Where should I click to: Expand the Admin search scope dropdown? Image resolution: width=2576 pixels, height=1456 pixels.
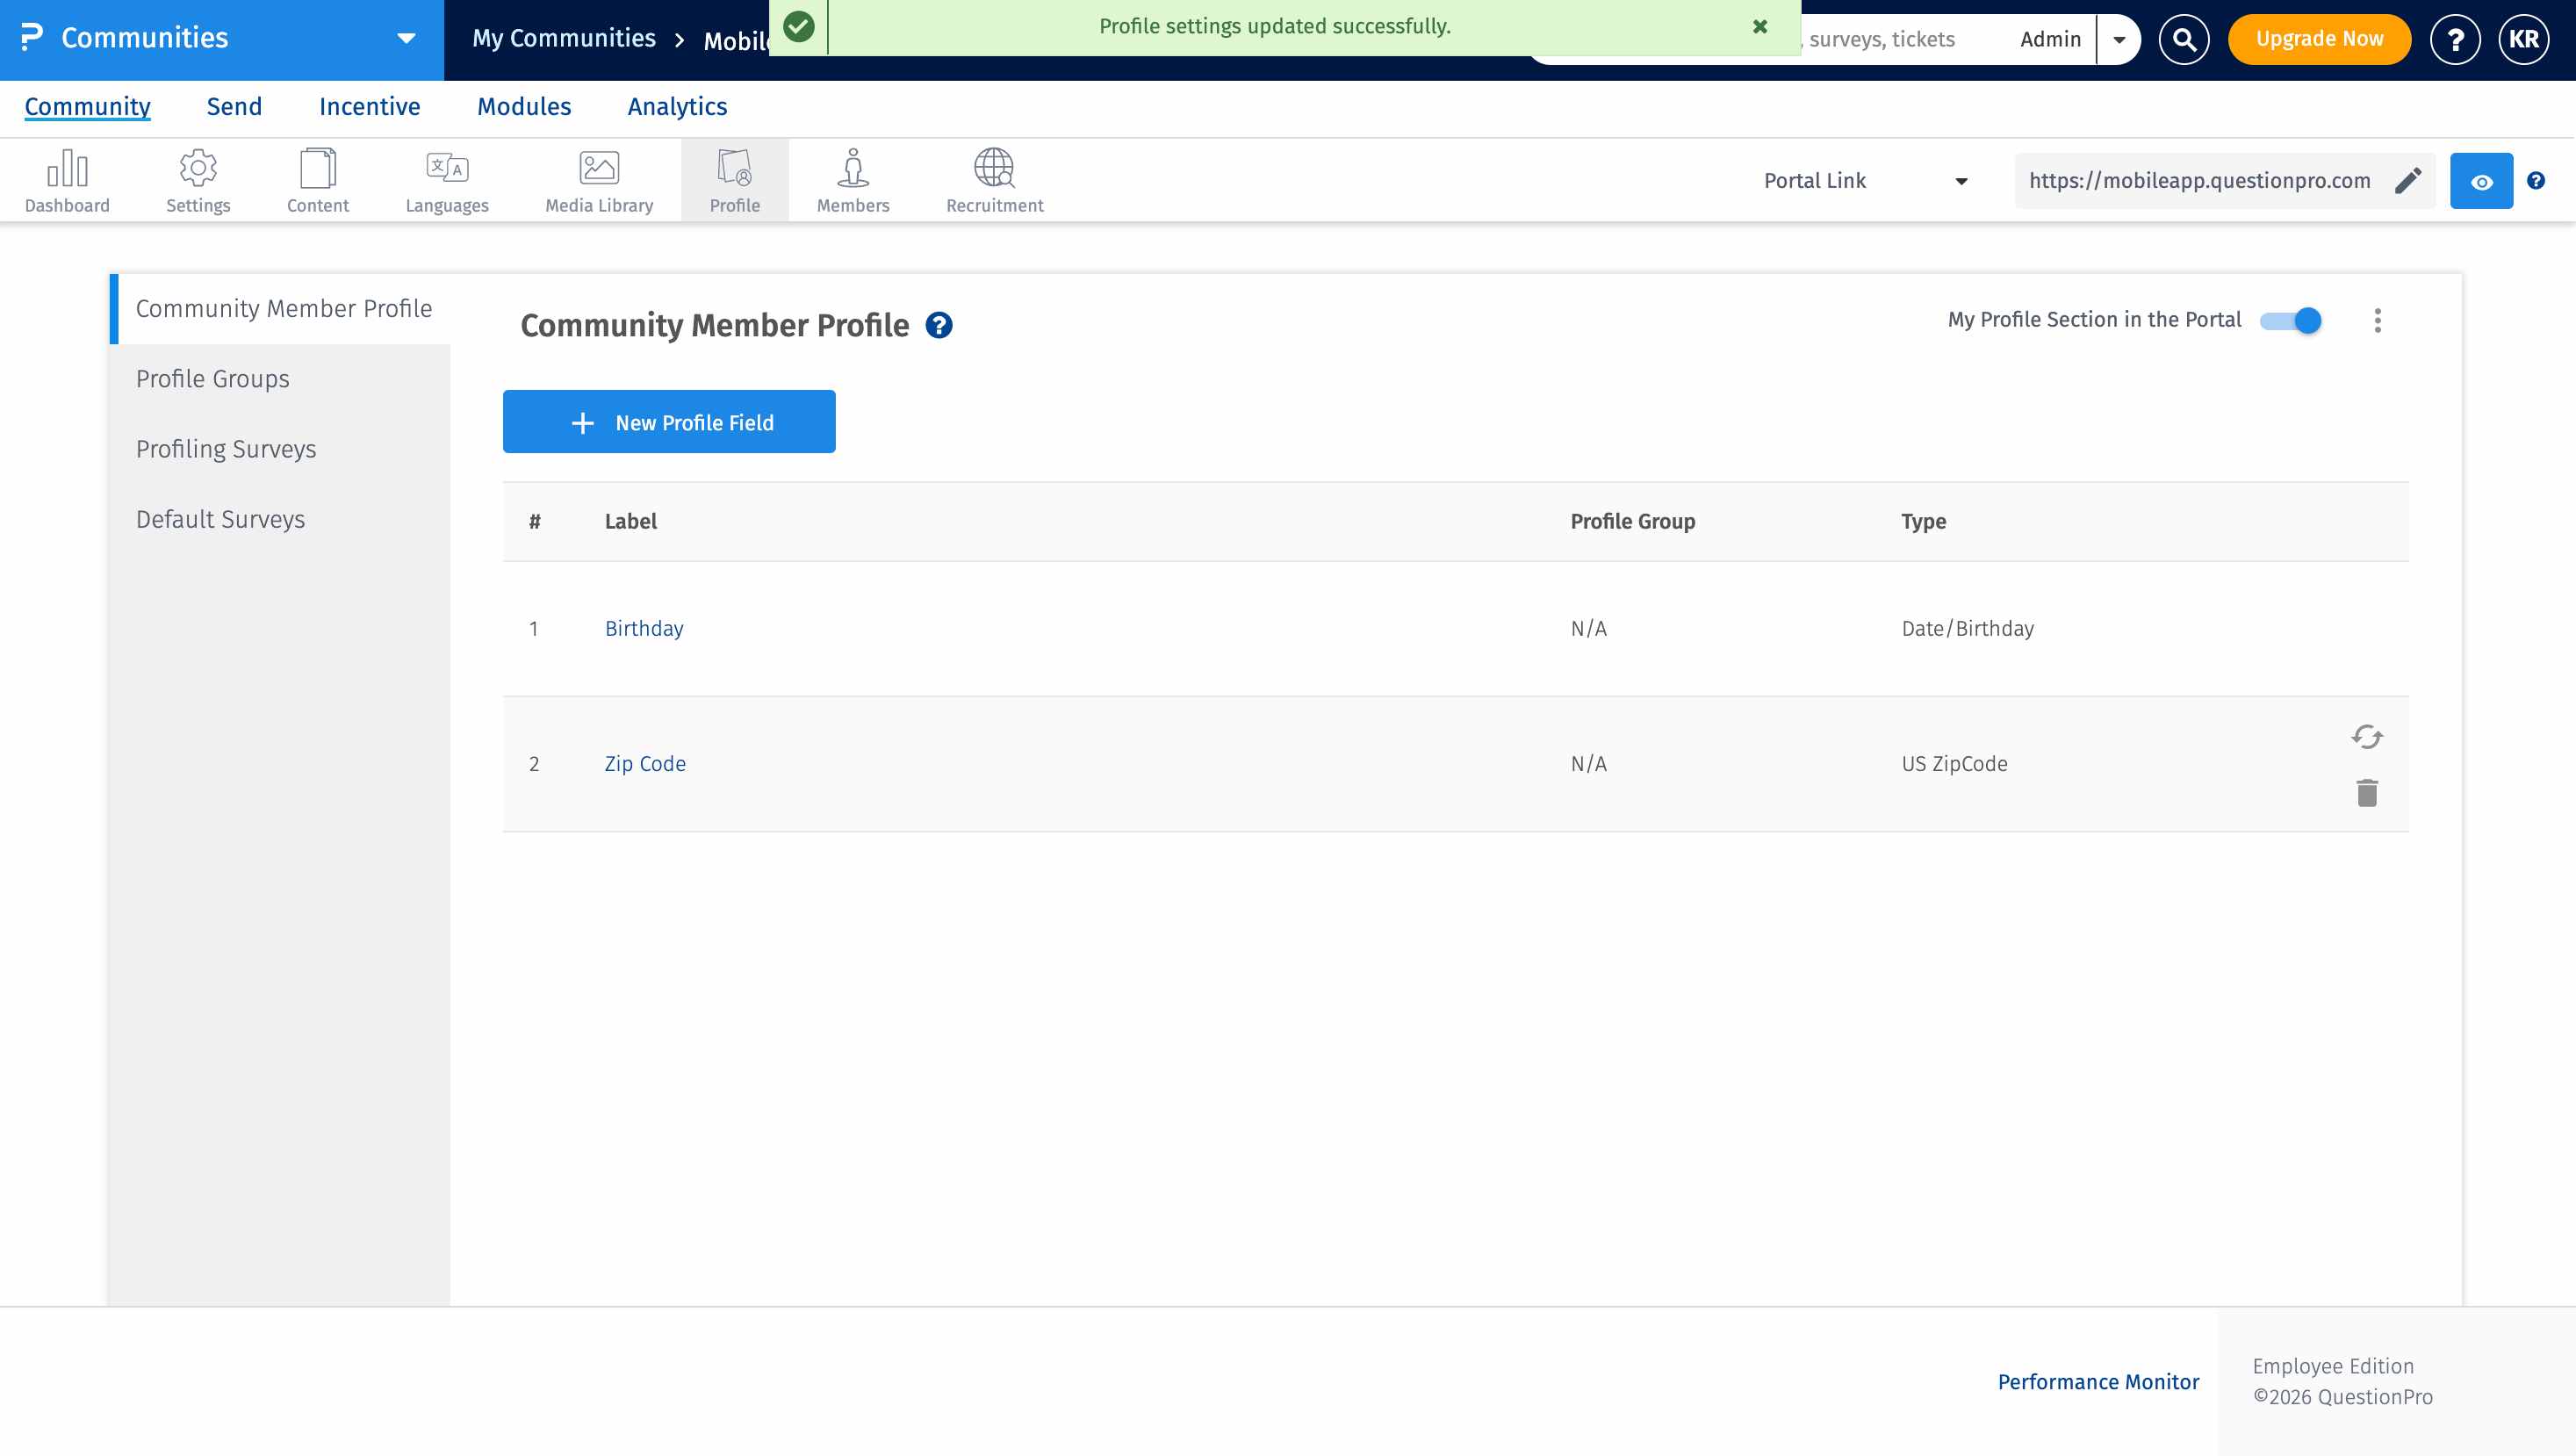coord(2118,39)
